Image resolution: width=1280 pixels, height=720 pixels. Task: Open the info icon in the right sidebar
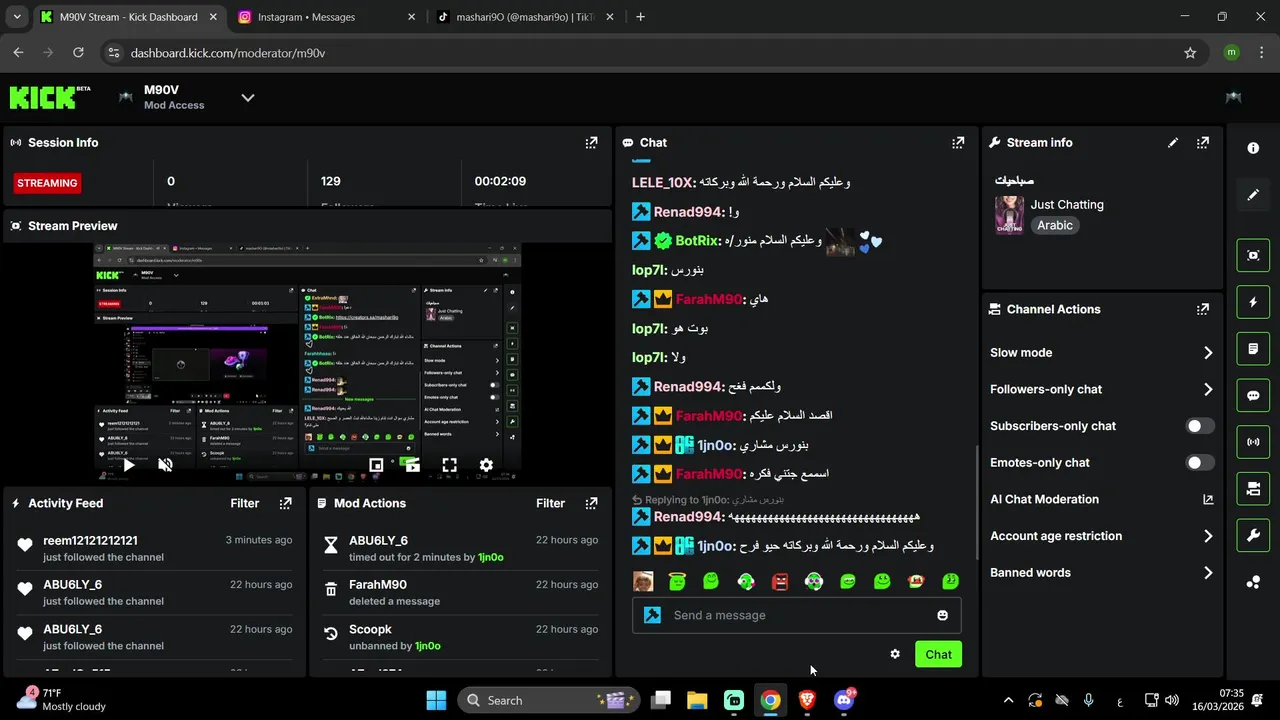1253,148
